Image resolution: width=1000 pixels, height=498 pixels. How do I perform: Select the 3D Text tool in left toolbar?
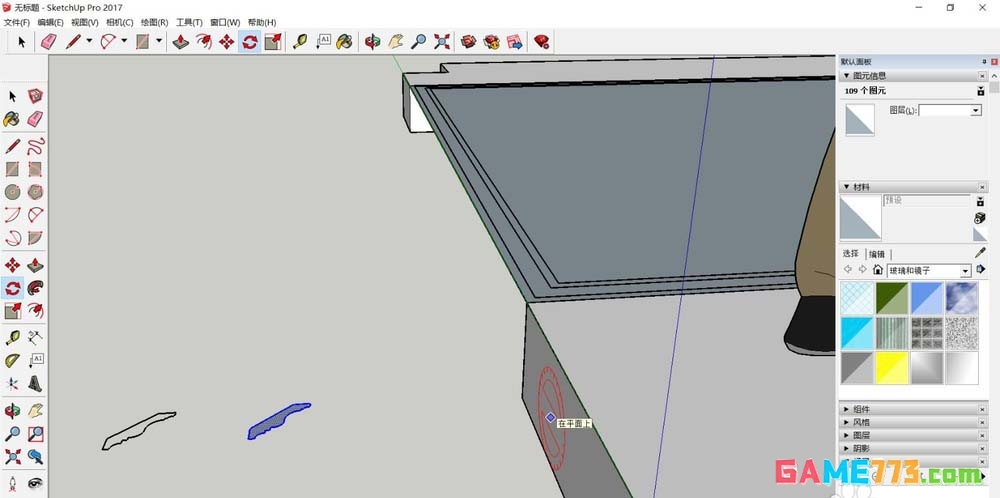[35, 383]
